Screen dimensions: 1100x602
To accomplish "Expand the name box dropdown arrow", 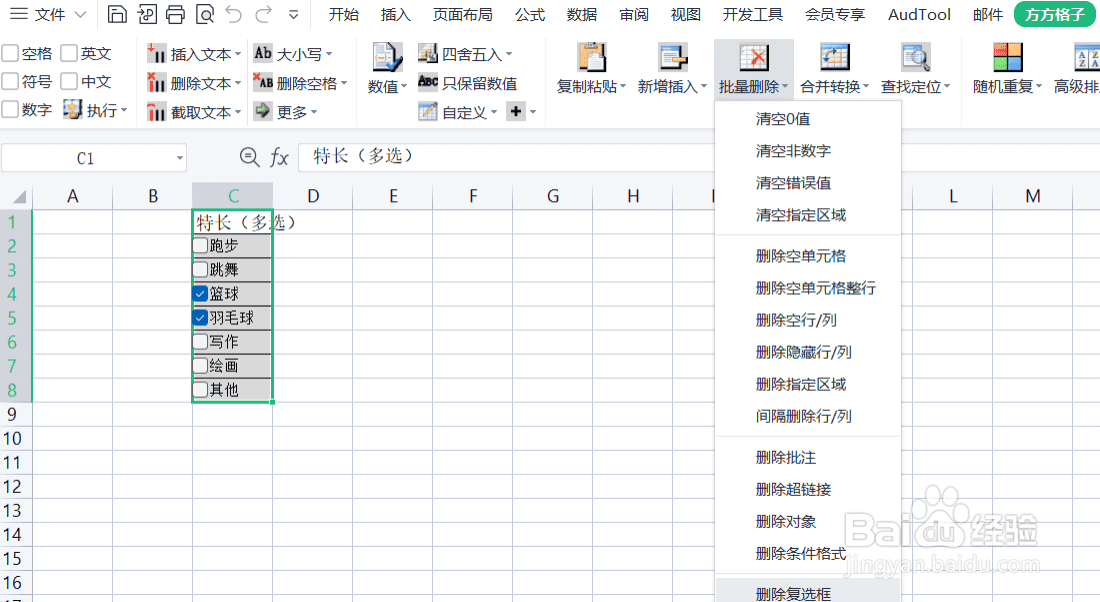I will click(180, 159).
